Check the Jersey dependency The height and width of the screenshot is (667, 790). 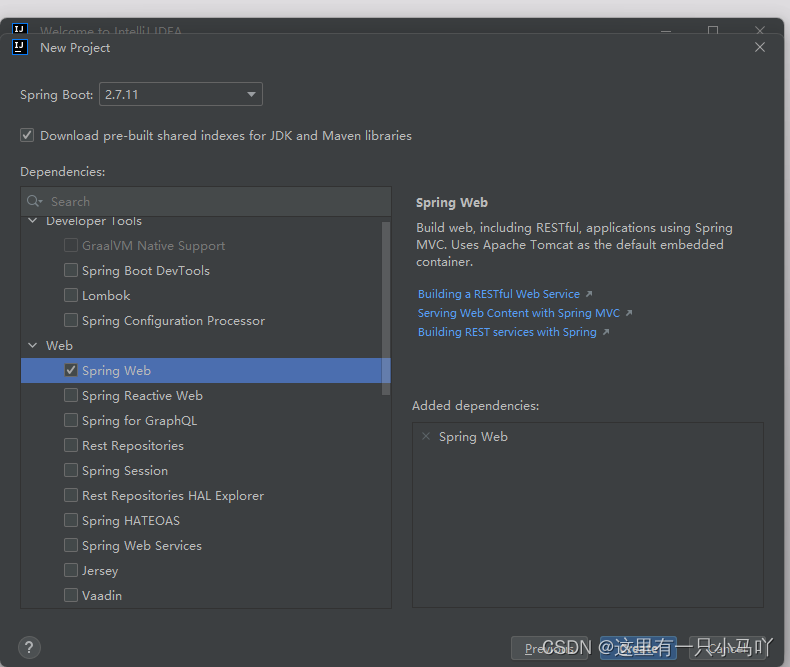point(71,570)
